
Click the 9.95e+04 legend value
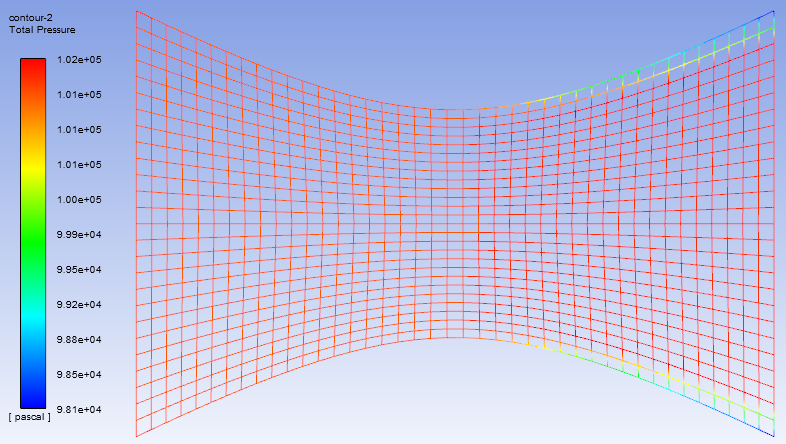point(79,270)
